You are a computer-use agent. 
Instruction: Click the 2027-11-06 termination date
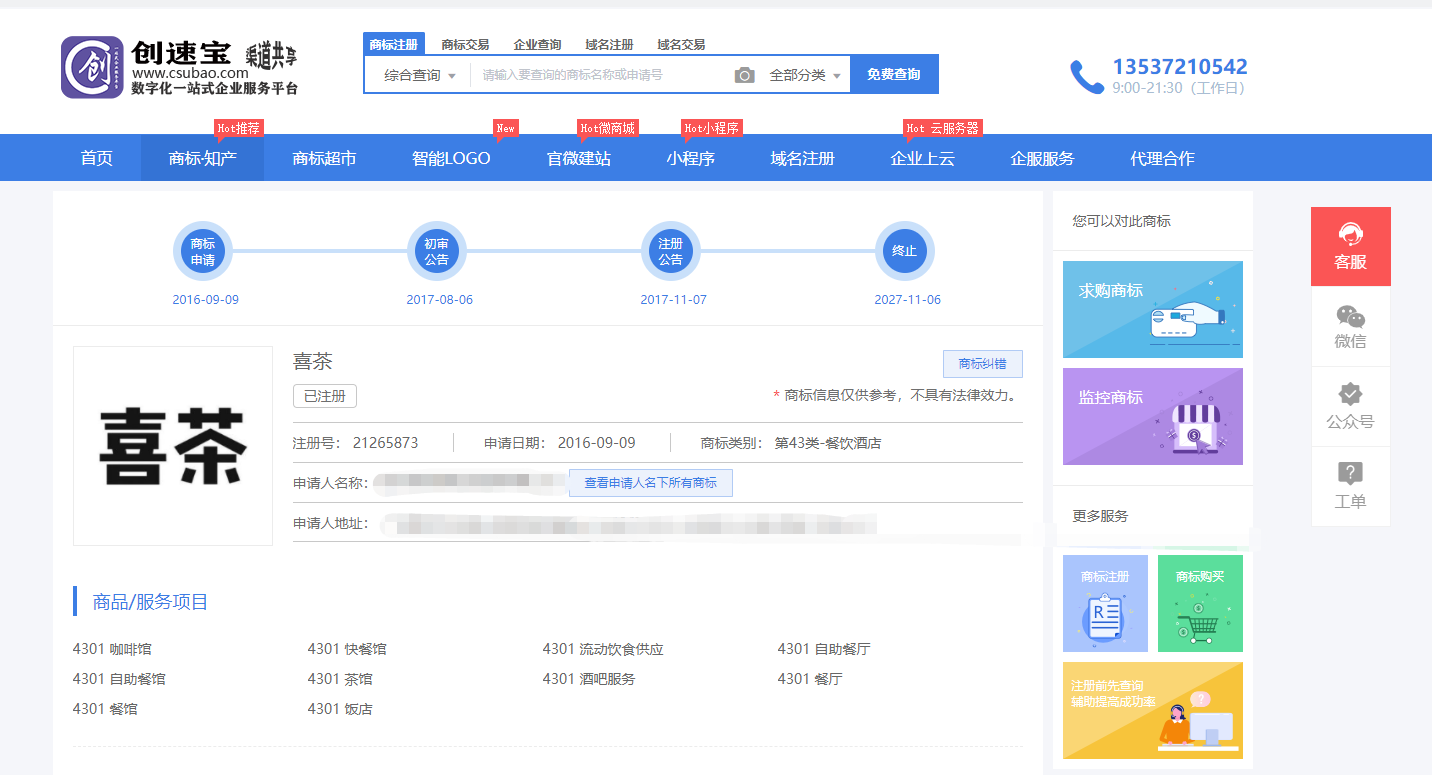[907, 300]
